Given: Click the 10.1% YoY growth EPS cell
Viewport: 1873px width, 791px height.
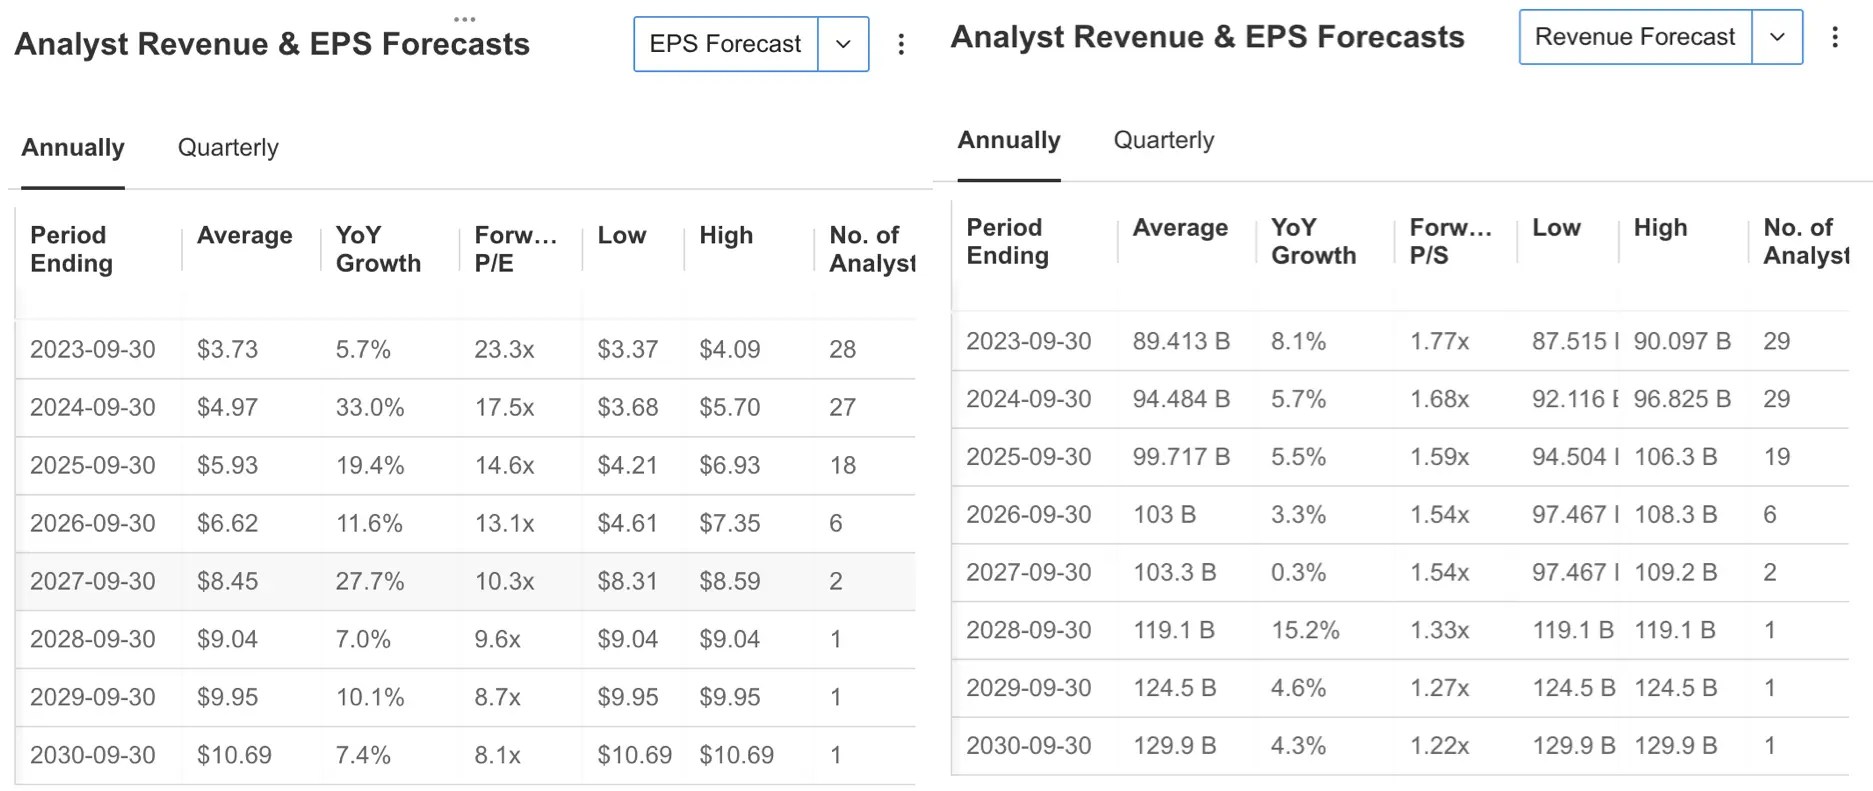Looking at the screenshot, I should pyautogui.click(x=369, y=697).
